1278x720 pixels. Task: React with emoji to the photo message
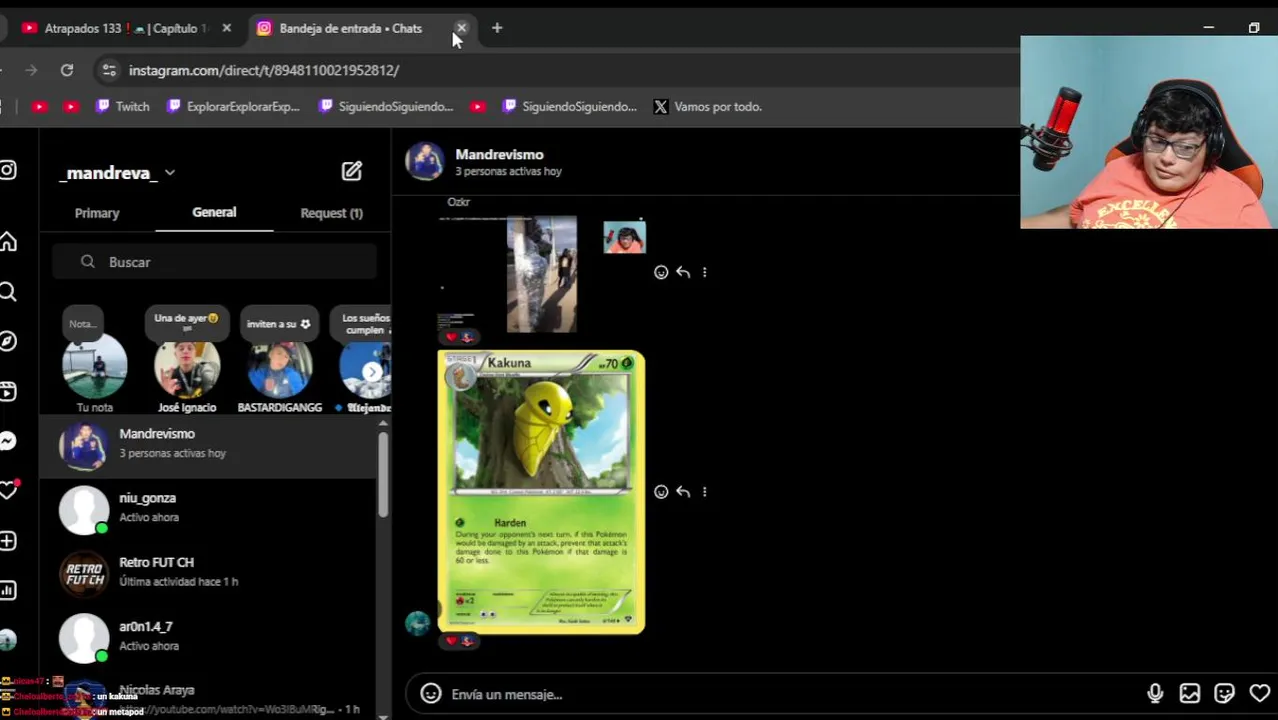[661, 272]
